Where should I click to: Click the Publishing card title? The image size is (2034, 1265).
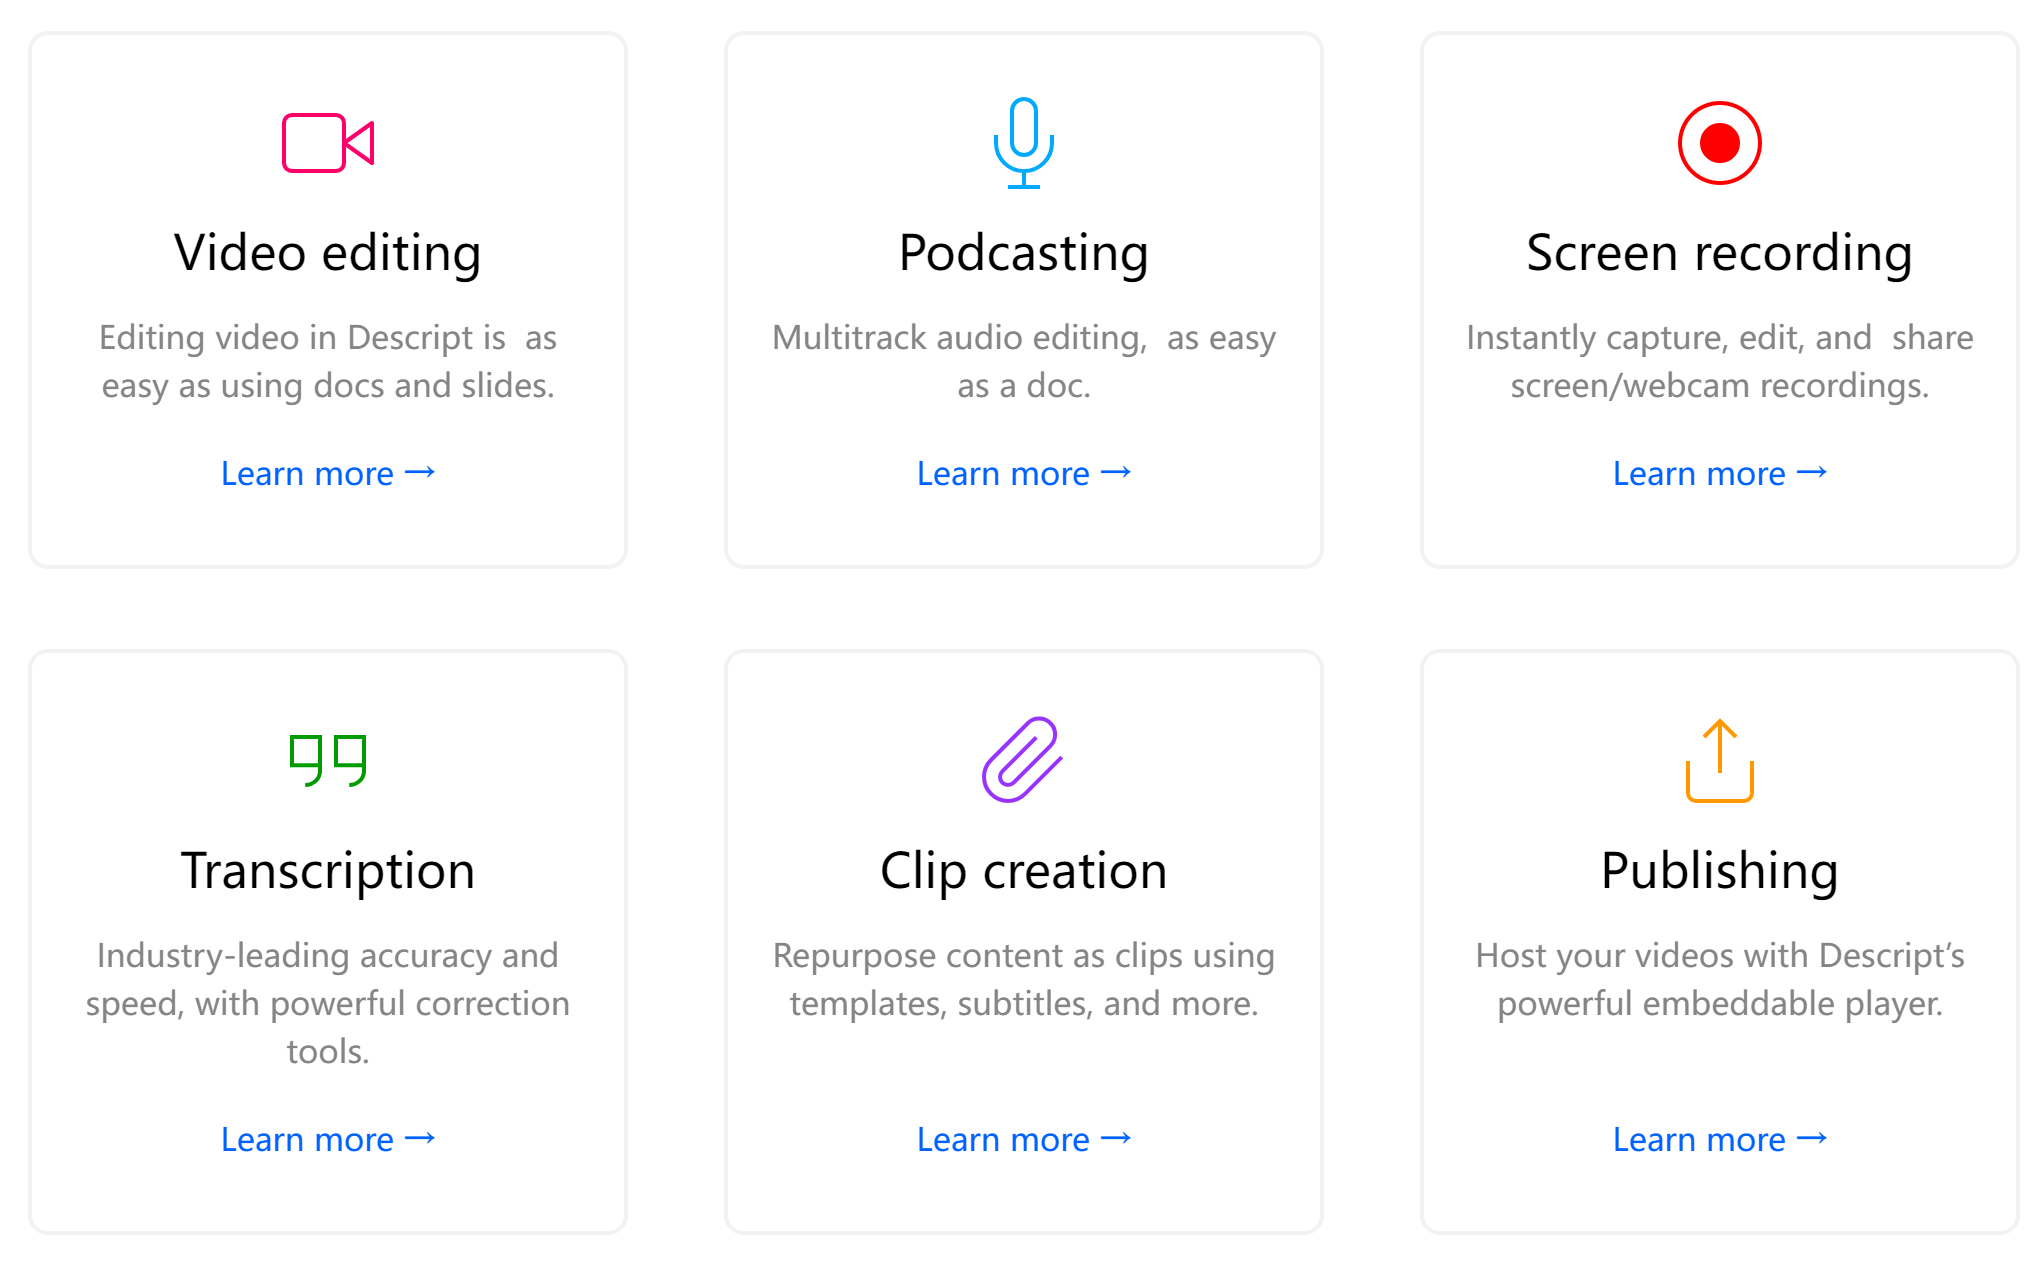tap(1719, 870)
